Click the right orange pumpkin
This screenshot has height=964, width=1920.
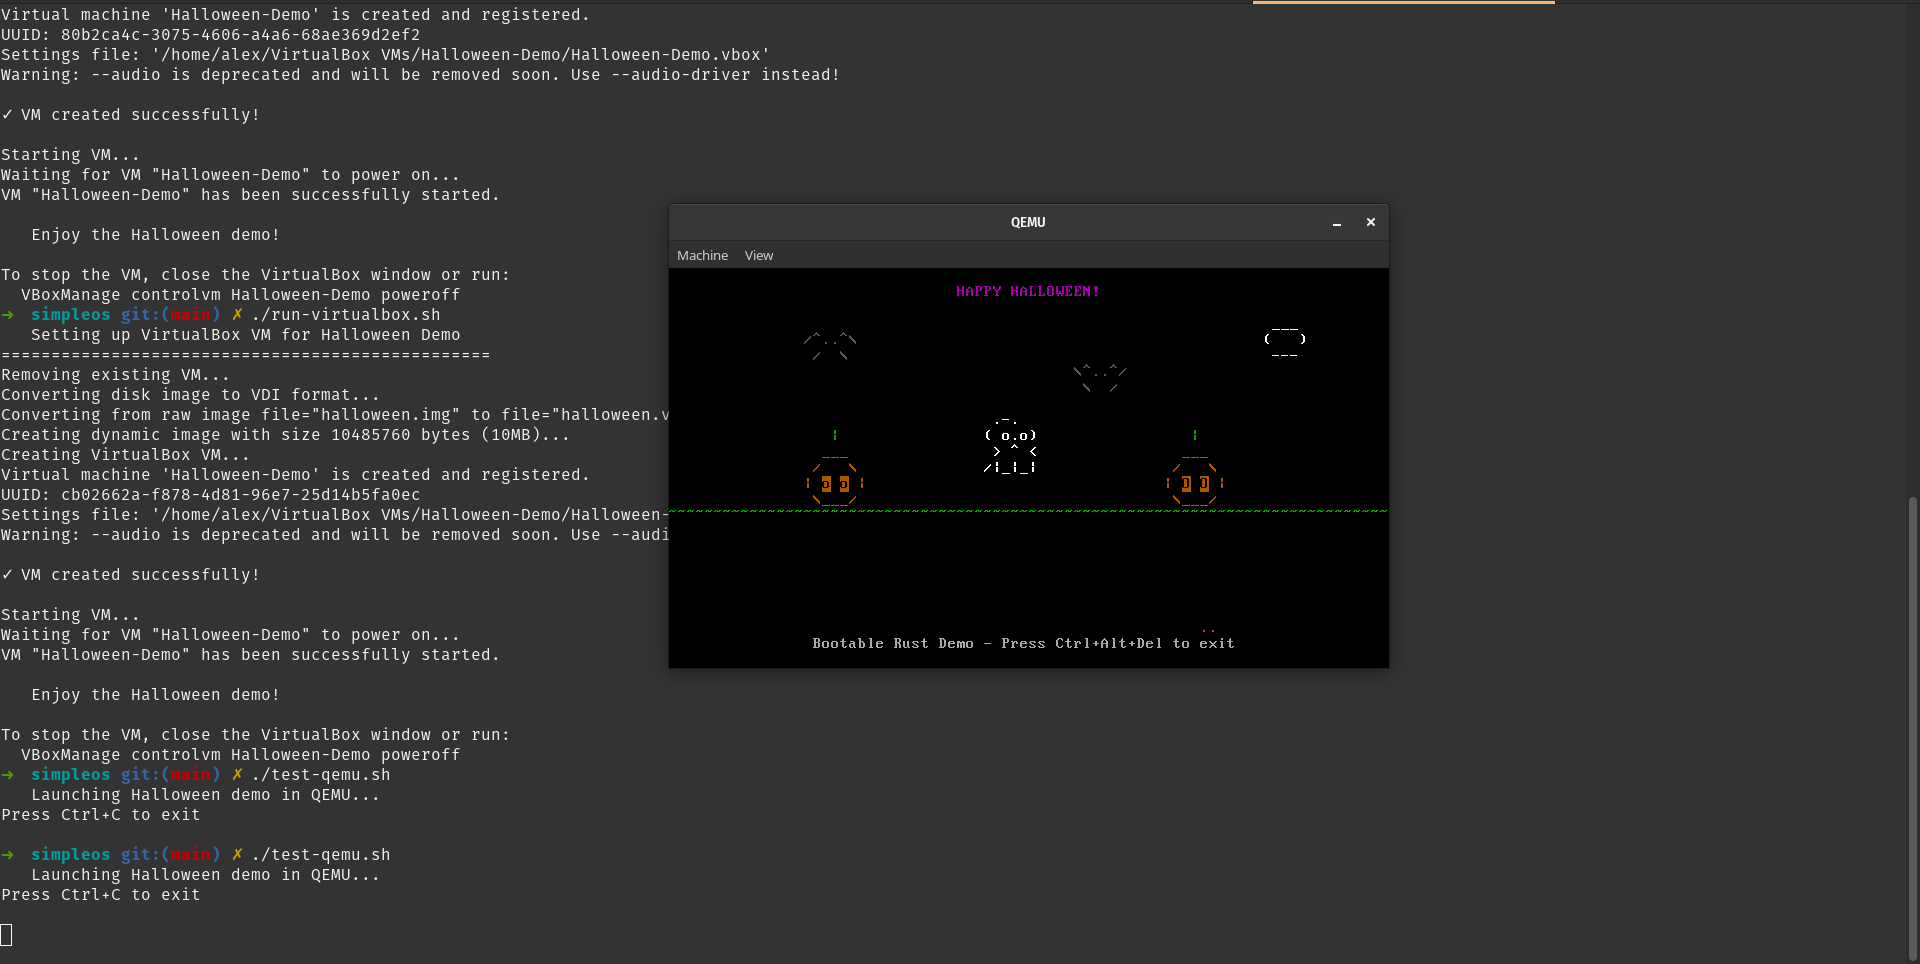(1195, 483)
